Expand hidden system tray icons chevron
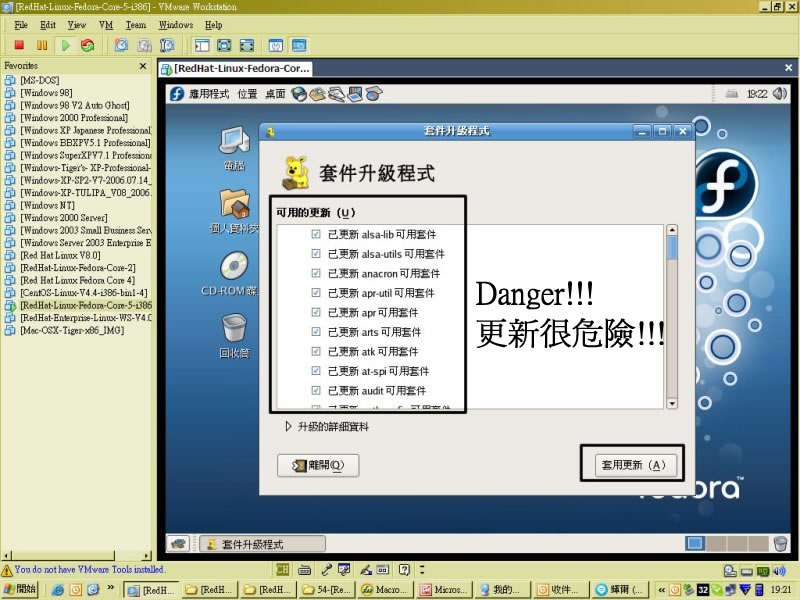 pyautogui.click(x=661, y=590)
